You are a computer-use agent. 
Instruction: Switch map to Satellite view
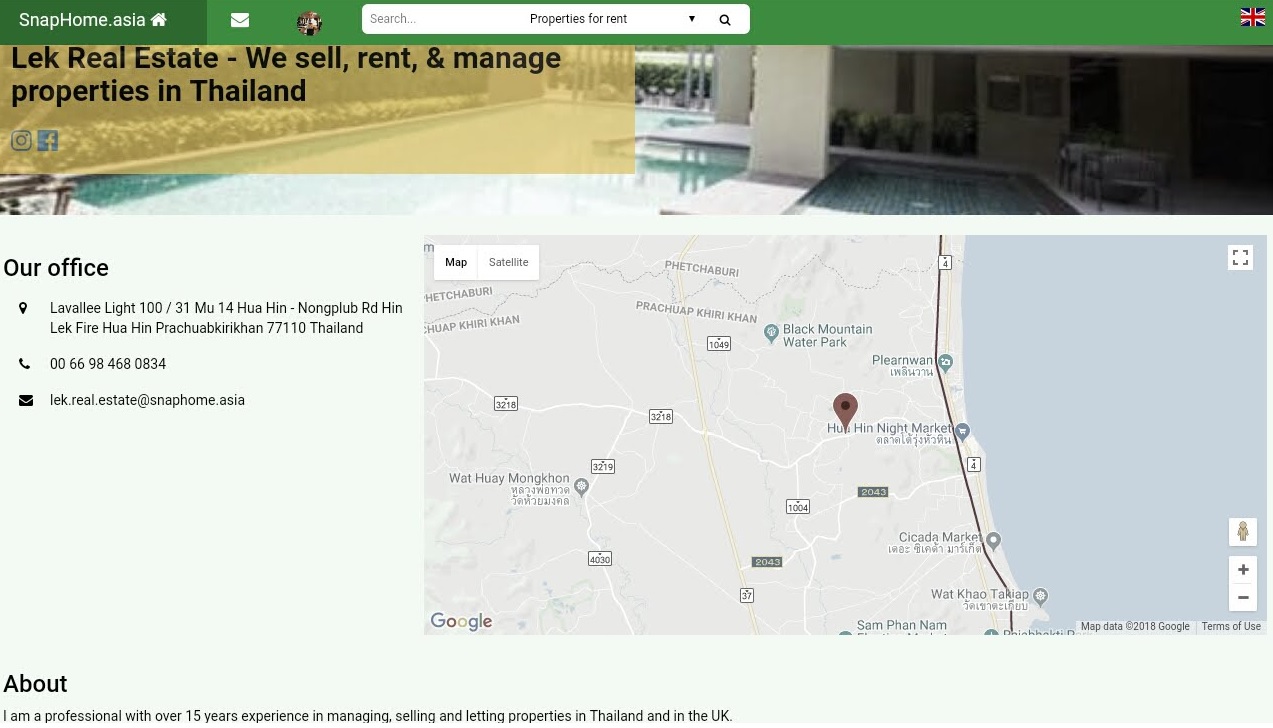[508, 262]
